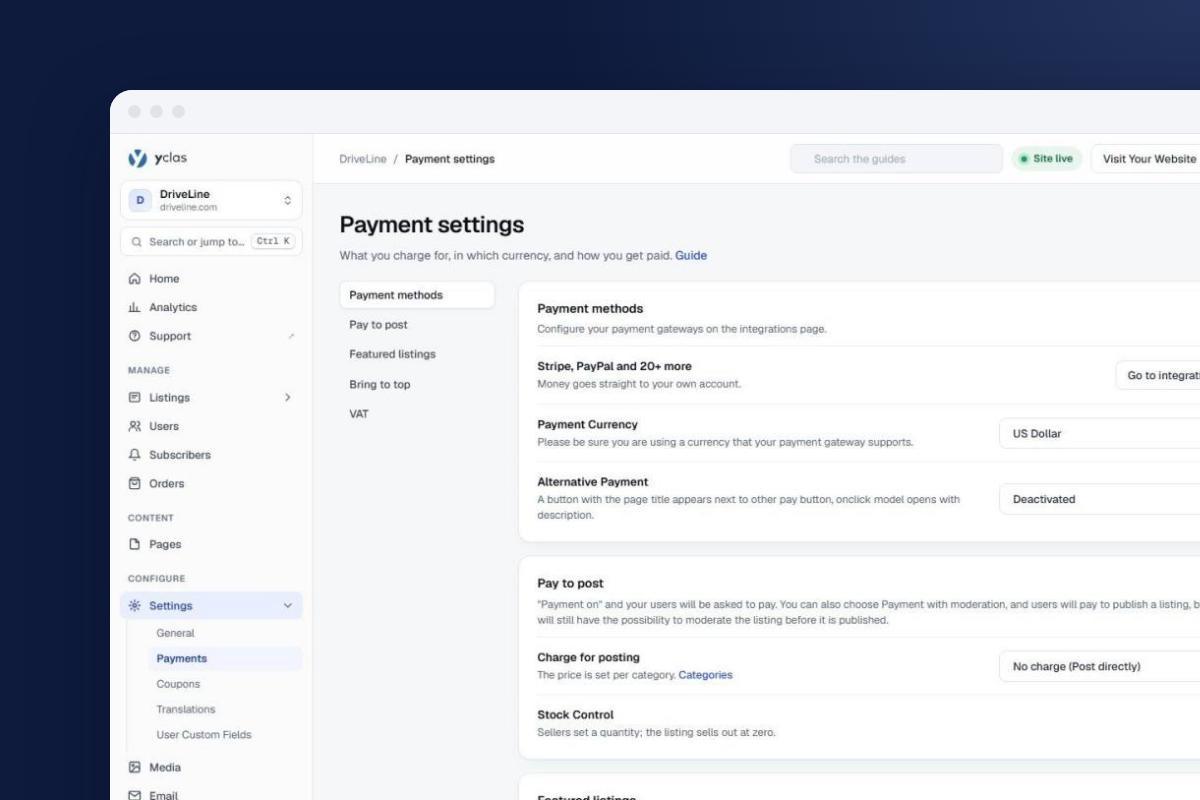Click the Stock Control heading
This screenshot has height=800, width=1200.
tap(575, 715)
